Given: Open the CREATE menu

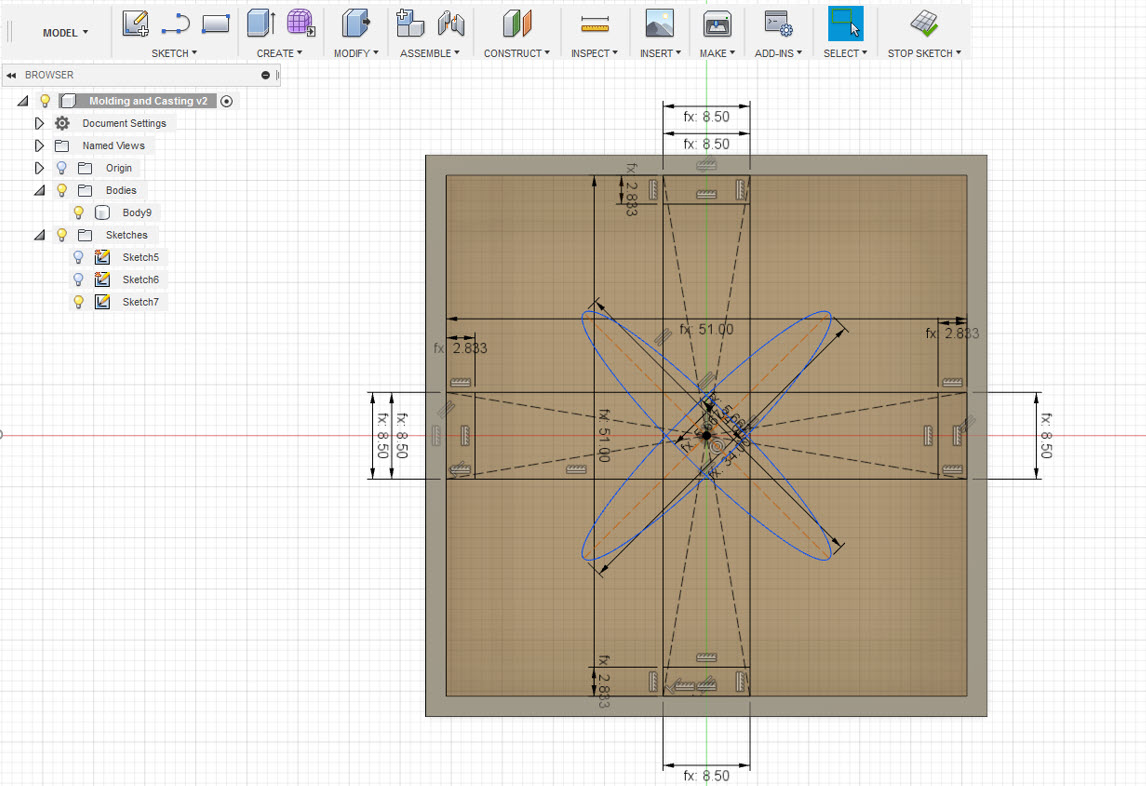Looking at the screenshot, I should (279, 53).
